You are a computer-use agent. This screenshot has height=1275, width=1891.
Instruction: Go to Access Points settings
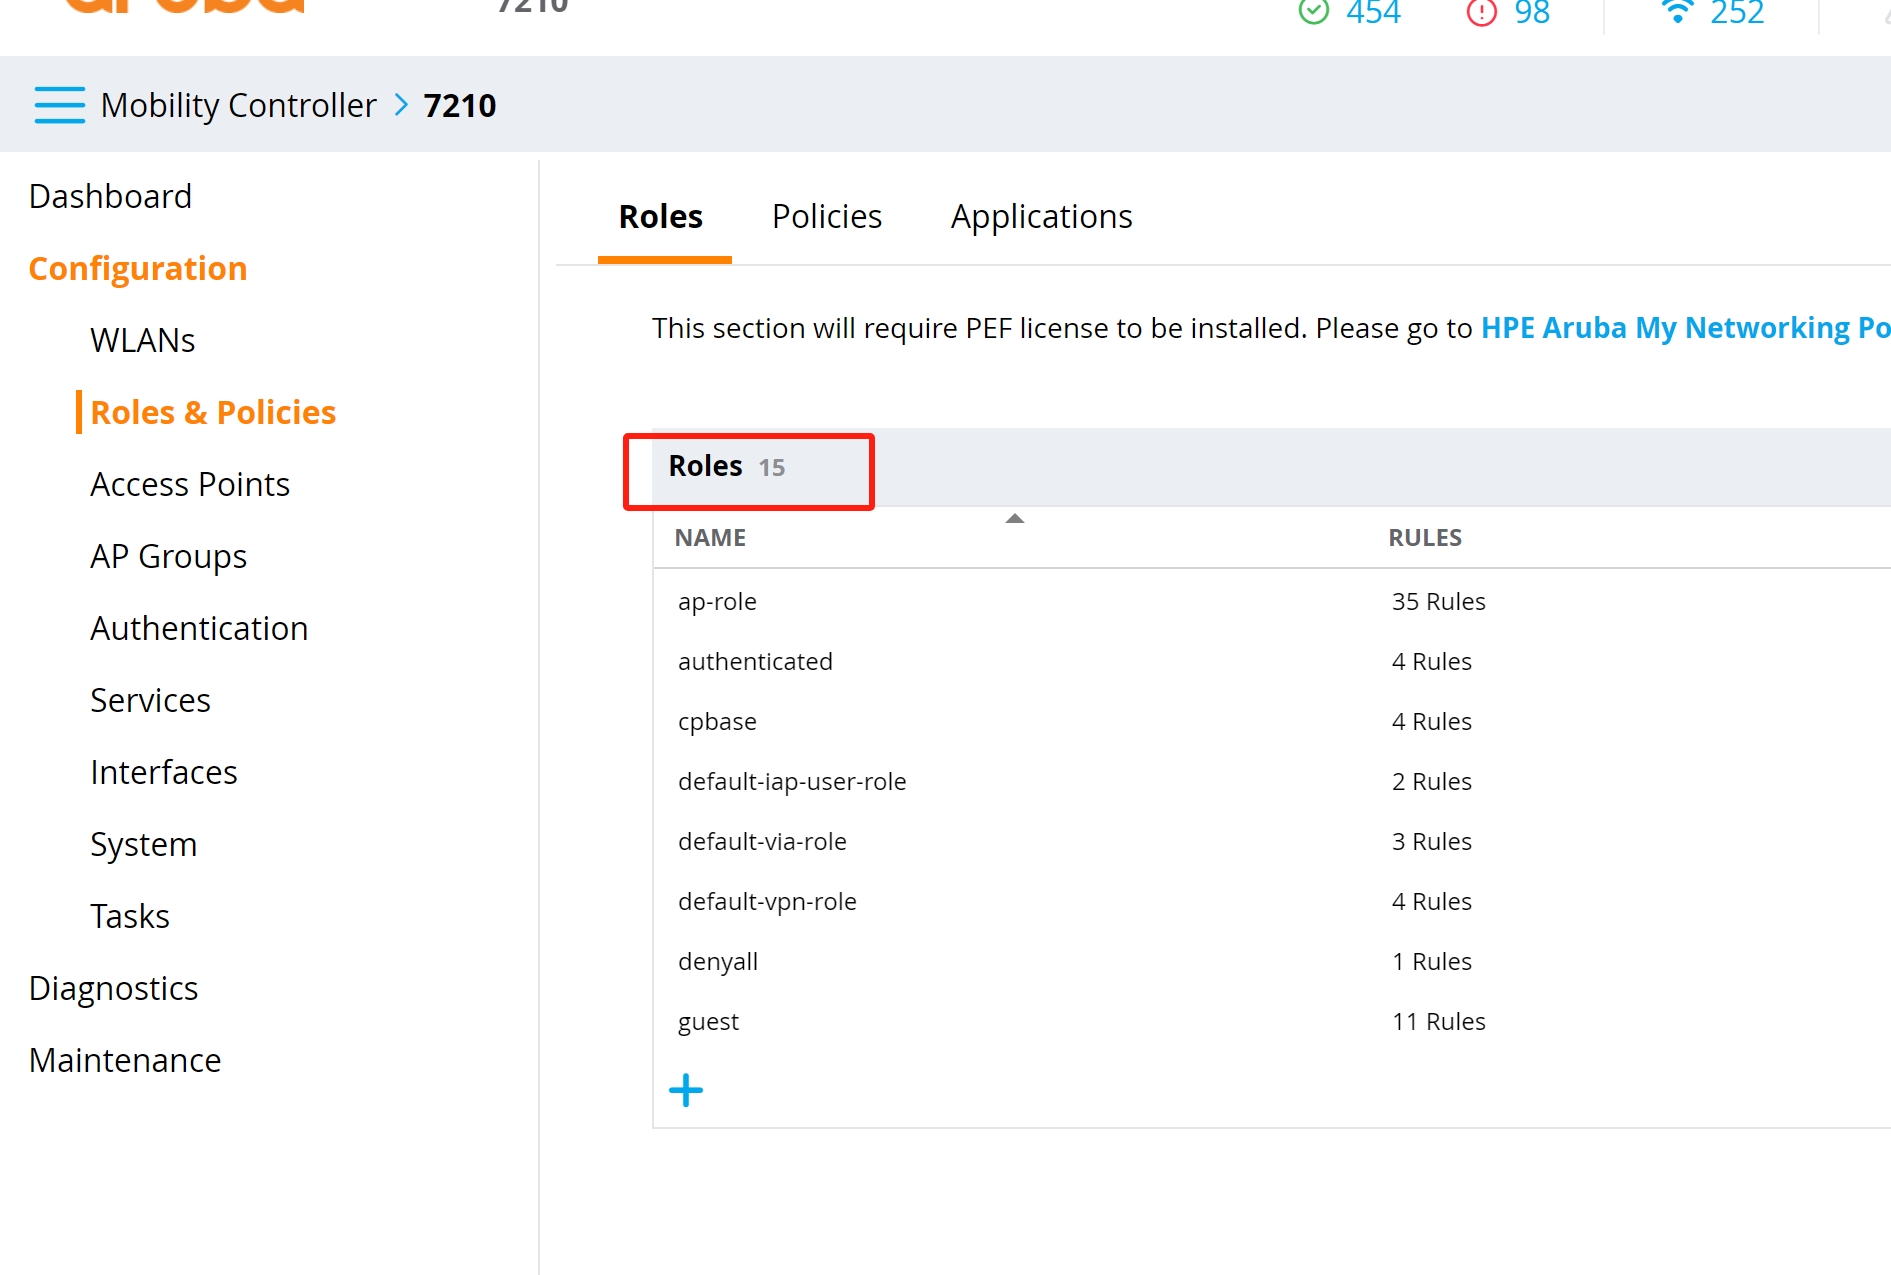point(190,485)
